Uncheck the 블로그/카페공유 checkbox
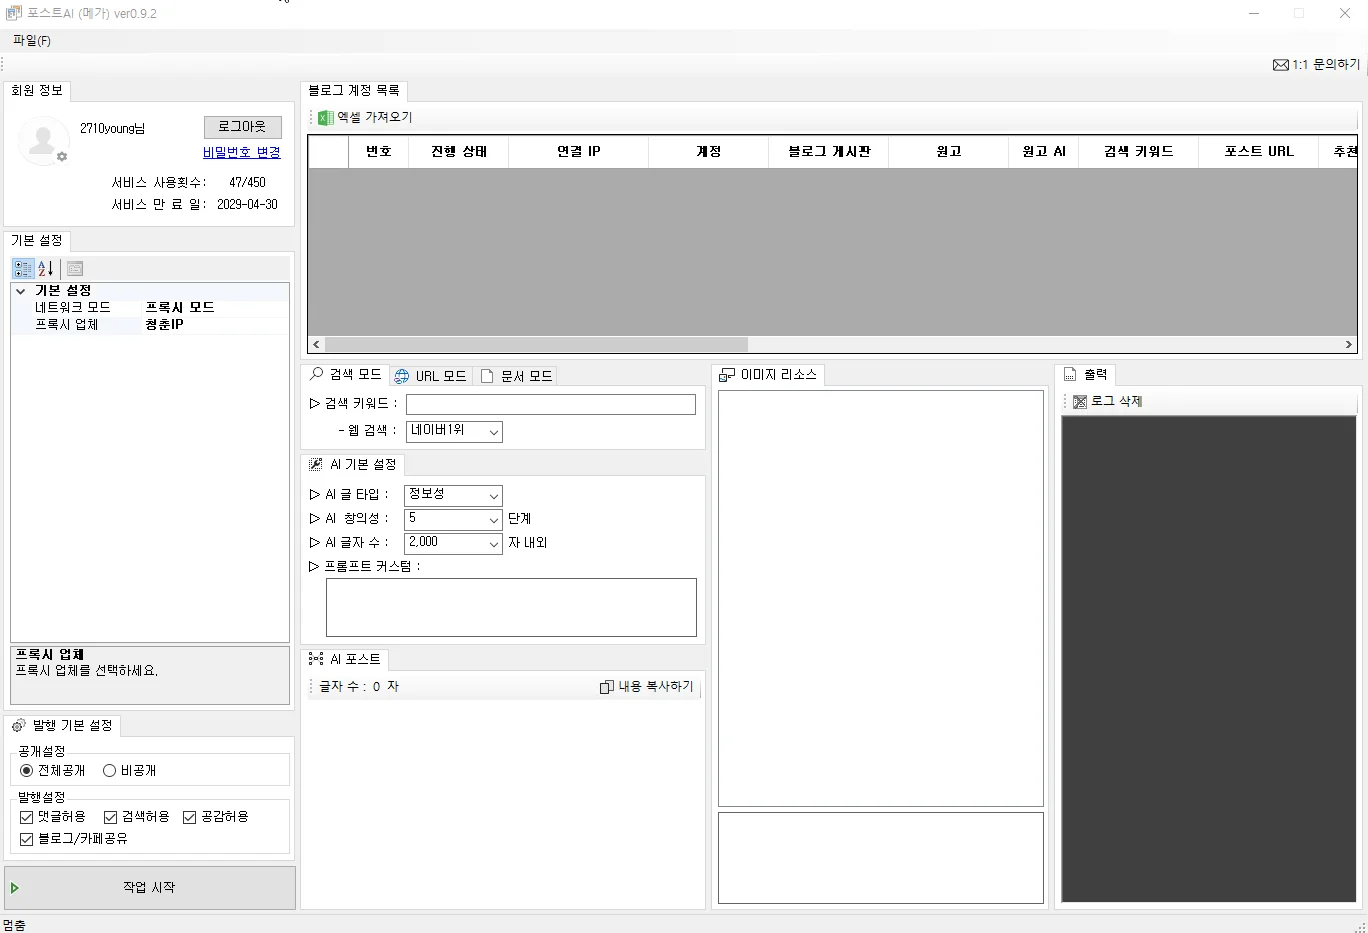This screenshot has height=933, width=1368. (x=26, y=839)
